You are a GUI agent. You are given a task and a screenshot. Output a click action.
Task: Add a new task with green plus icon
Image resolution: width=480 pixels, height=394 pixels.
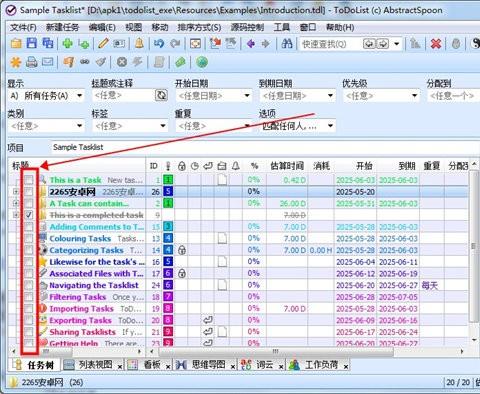click(x=68, y=44)
